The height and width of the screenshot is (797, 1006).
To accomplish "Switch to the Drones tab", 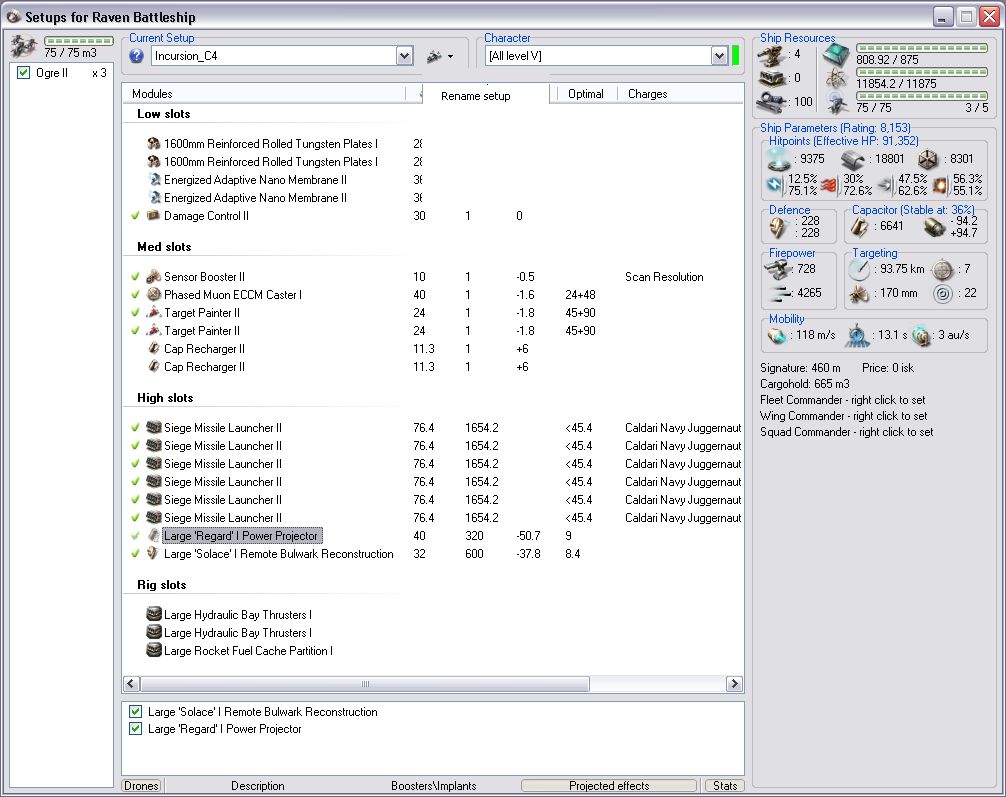I will tap(141, 785).
